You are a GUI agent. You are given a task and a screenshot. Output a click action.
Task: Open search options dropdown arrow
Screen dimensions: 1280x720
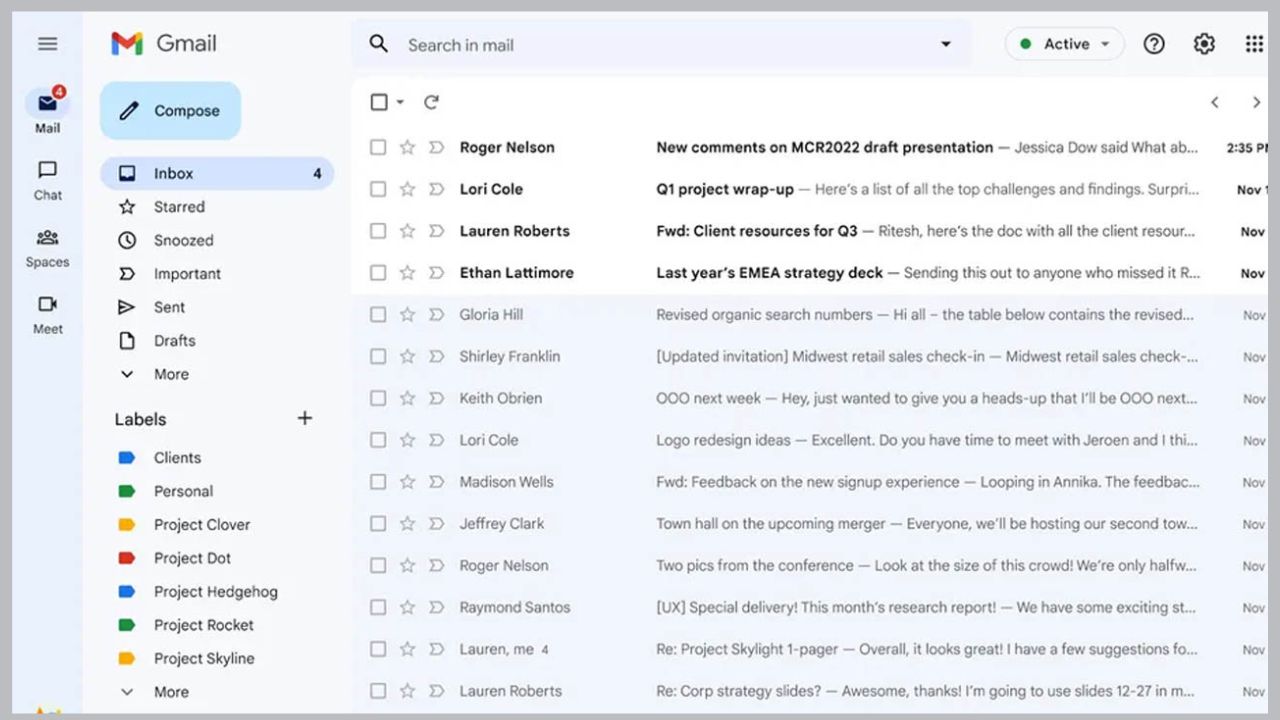[x=945, y=44]
